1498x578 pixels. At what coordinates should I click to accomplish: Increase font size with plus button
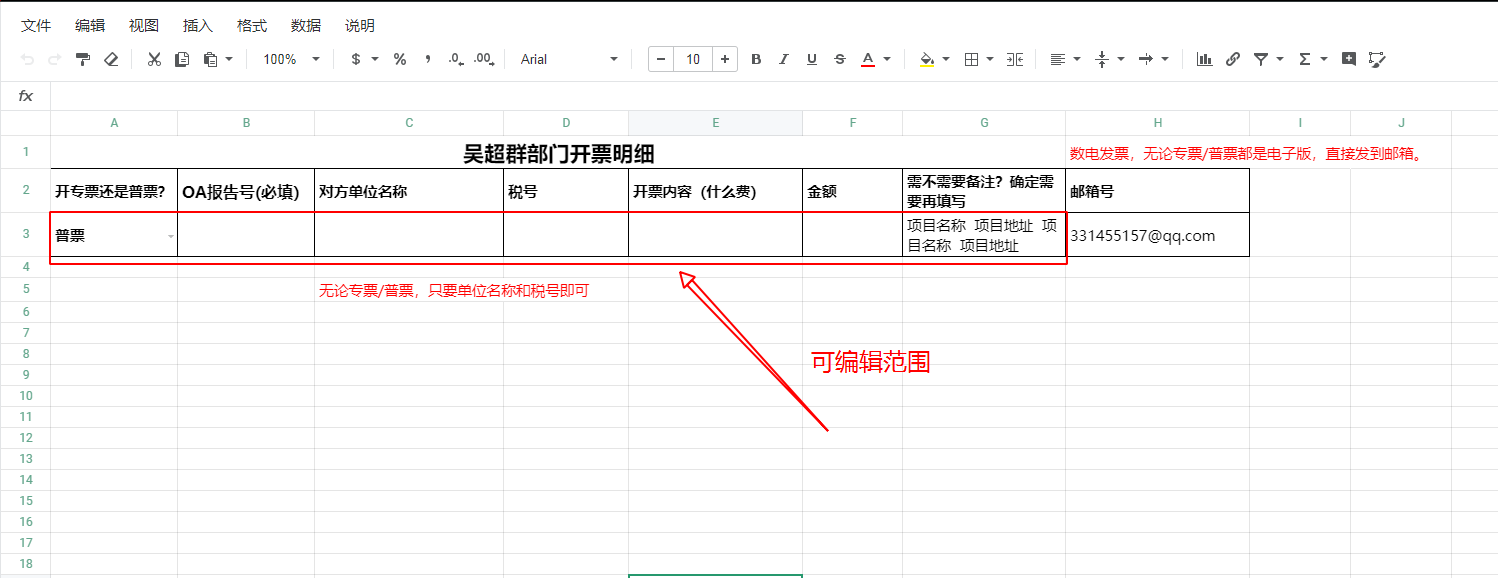725,59
